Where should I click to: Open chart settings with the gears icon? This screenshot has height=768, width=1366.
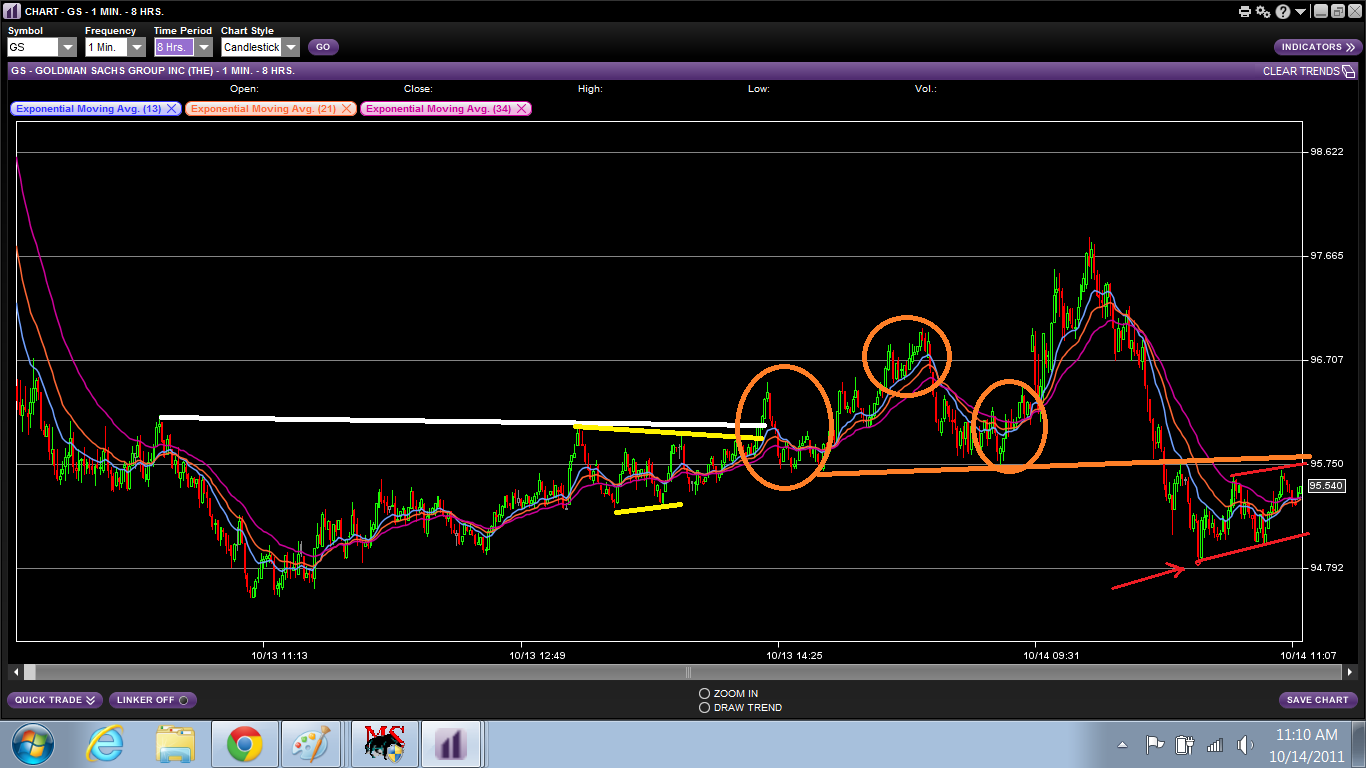(1263, 11)
